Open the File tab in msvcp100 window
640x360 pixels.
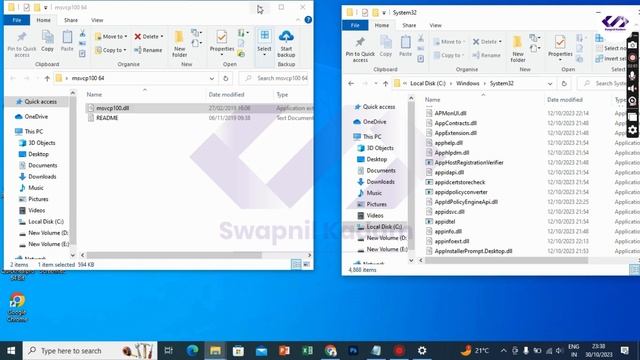17,20
